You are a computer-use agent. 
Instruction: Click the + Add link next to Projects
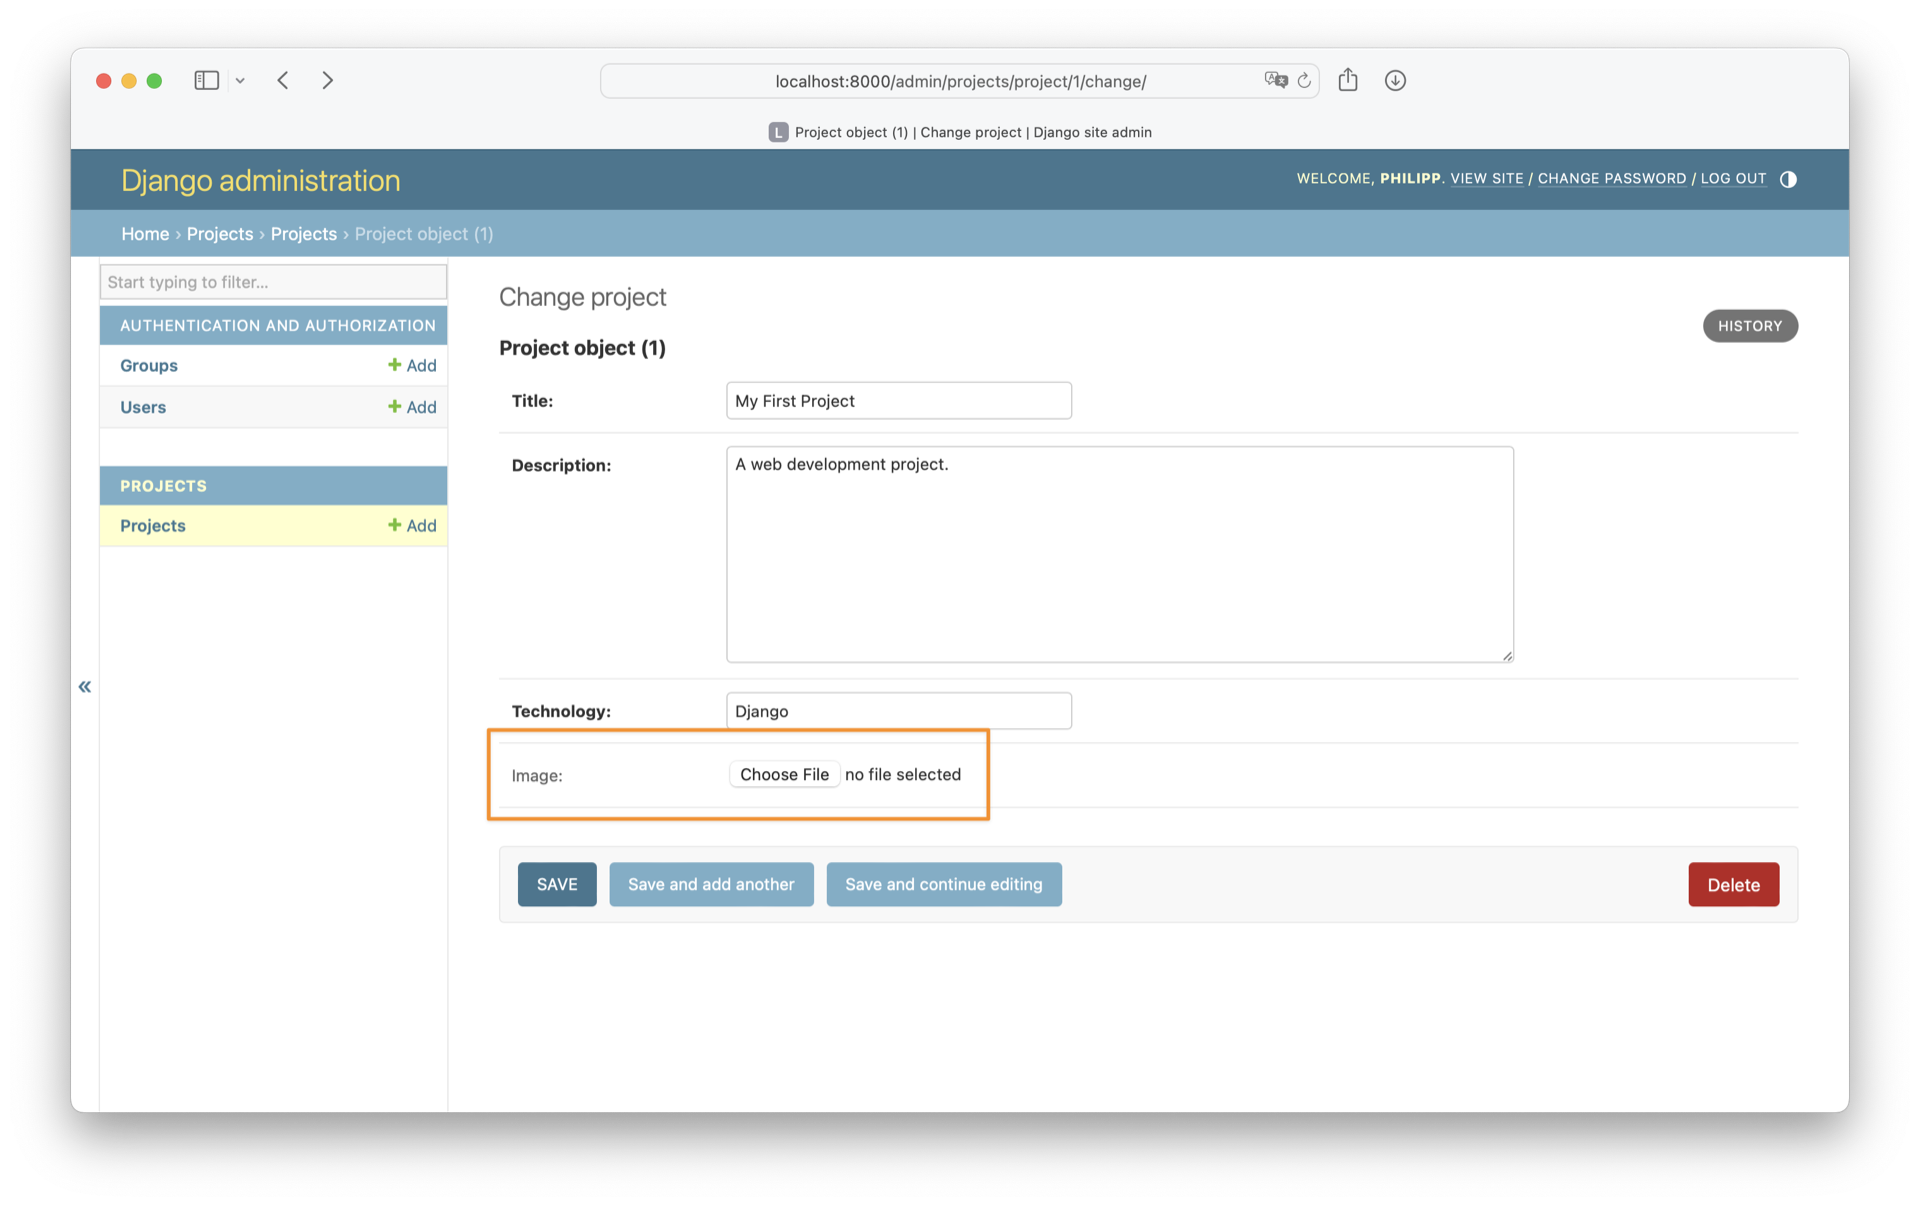(x=413, y=524)
